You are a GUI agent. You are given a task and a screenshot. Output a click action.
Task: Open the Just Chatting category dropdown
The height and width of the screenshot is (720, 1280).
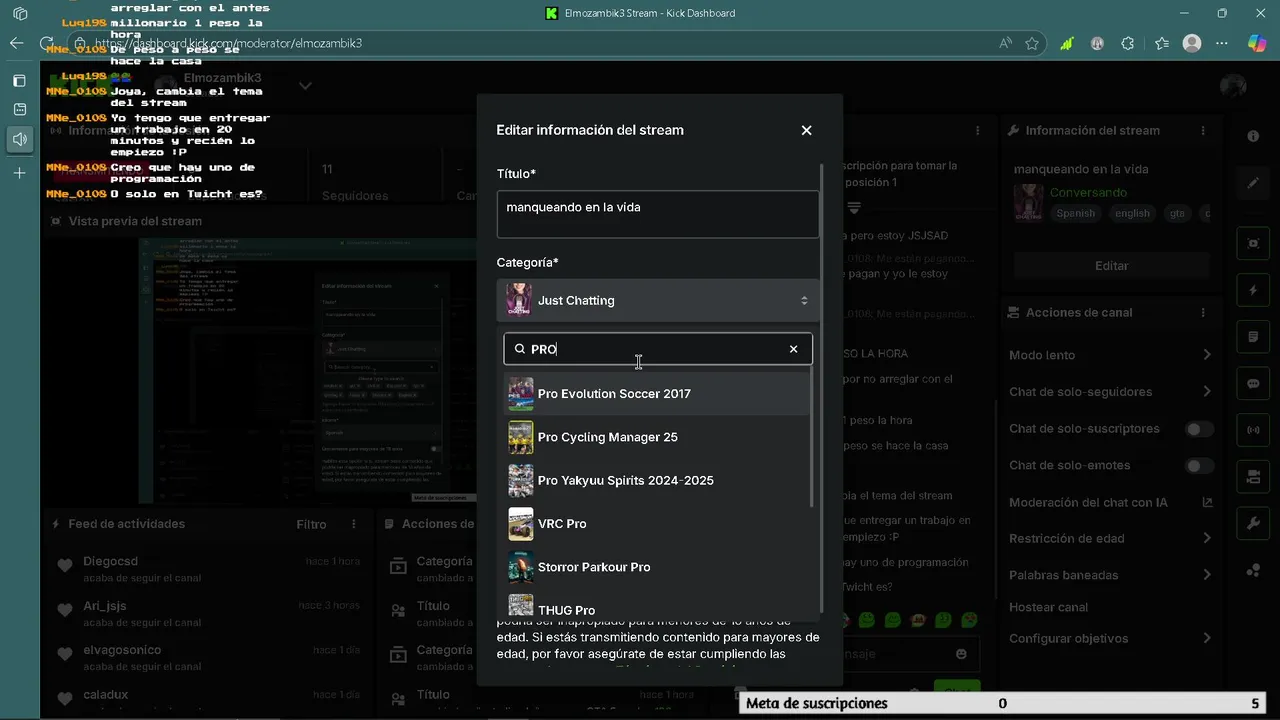pyautogui.click(x=658, y=300)
